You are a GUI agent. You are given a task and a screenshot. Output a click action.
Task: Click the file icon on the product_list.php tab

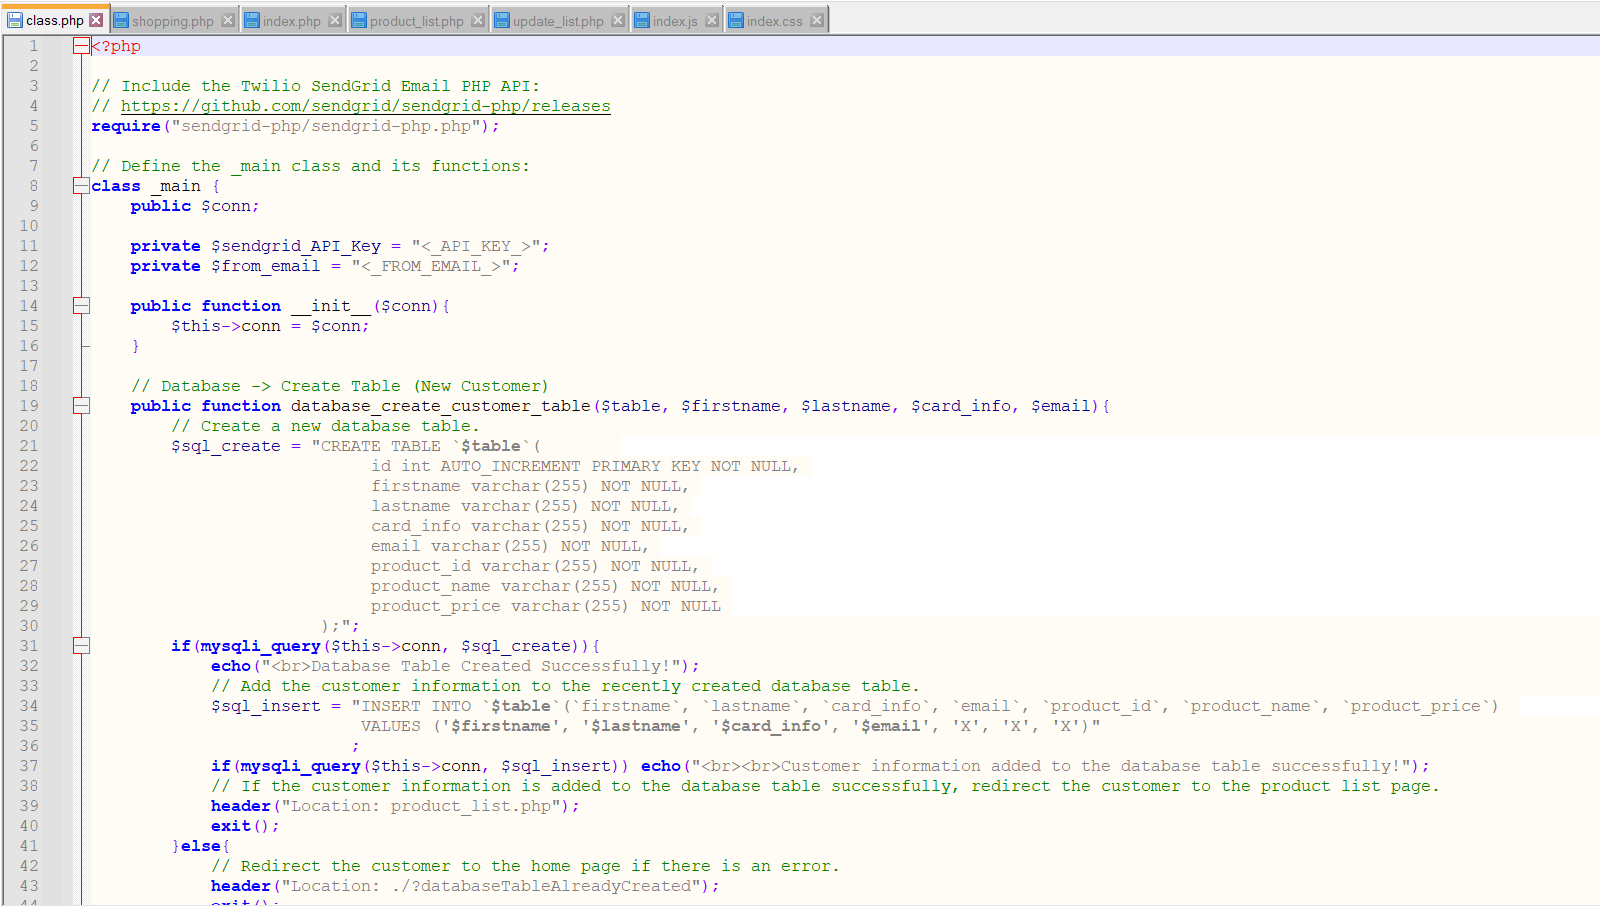(361, 18)
